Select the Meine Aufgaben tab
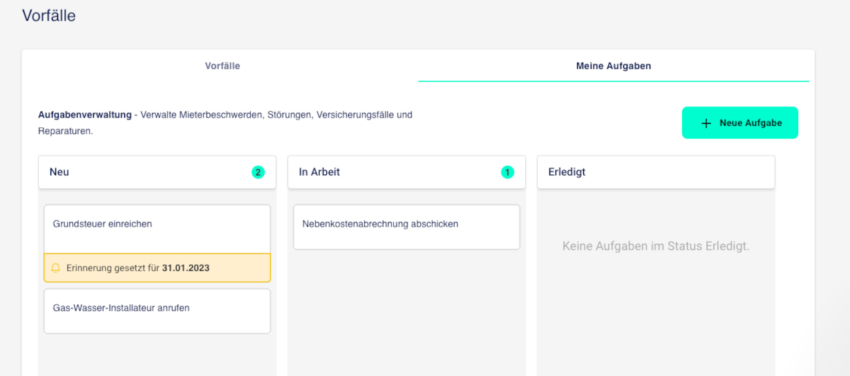This screenshot has height=376, width=850. coord(614,66)
